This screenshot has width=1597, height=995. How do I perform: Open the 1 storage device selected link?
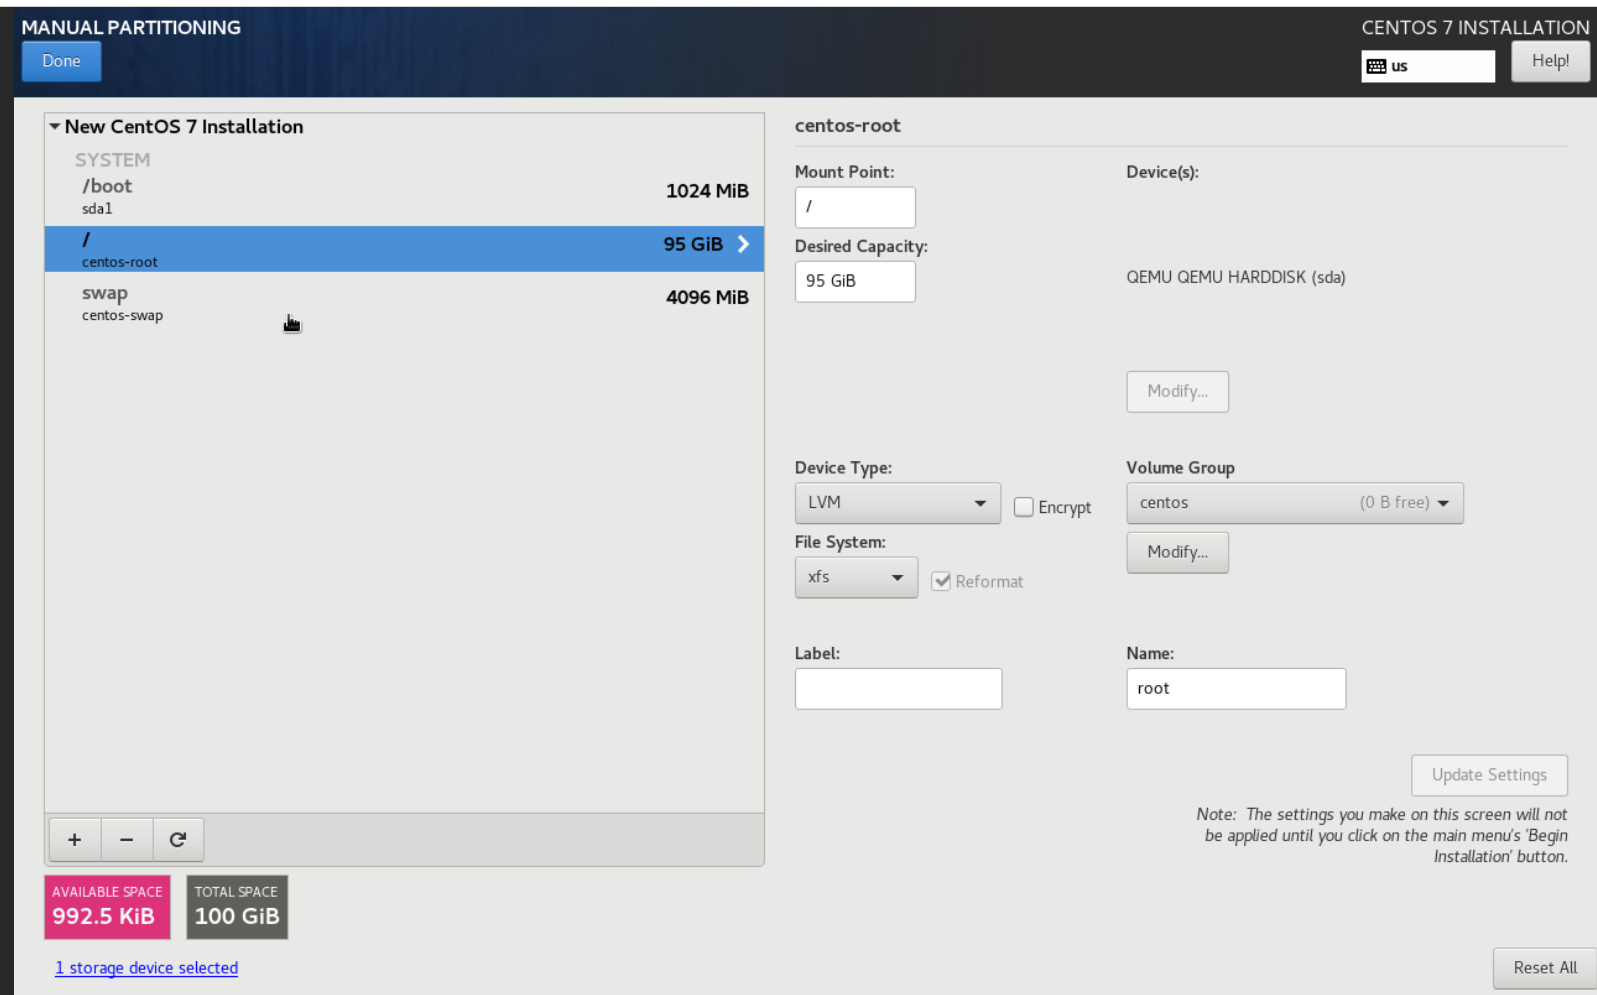pos(146,968)
